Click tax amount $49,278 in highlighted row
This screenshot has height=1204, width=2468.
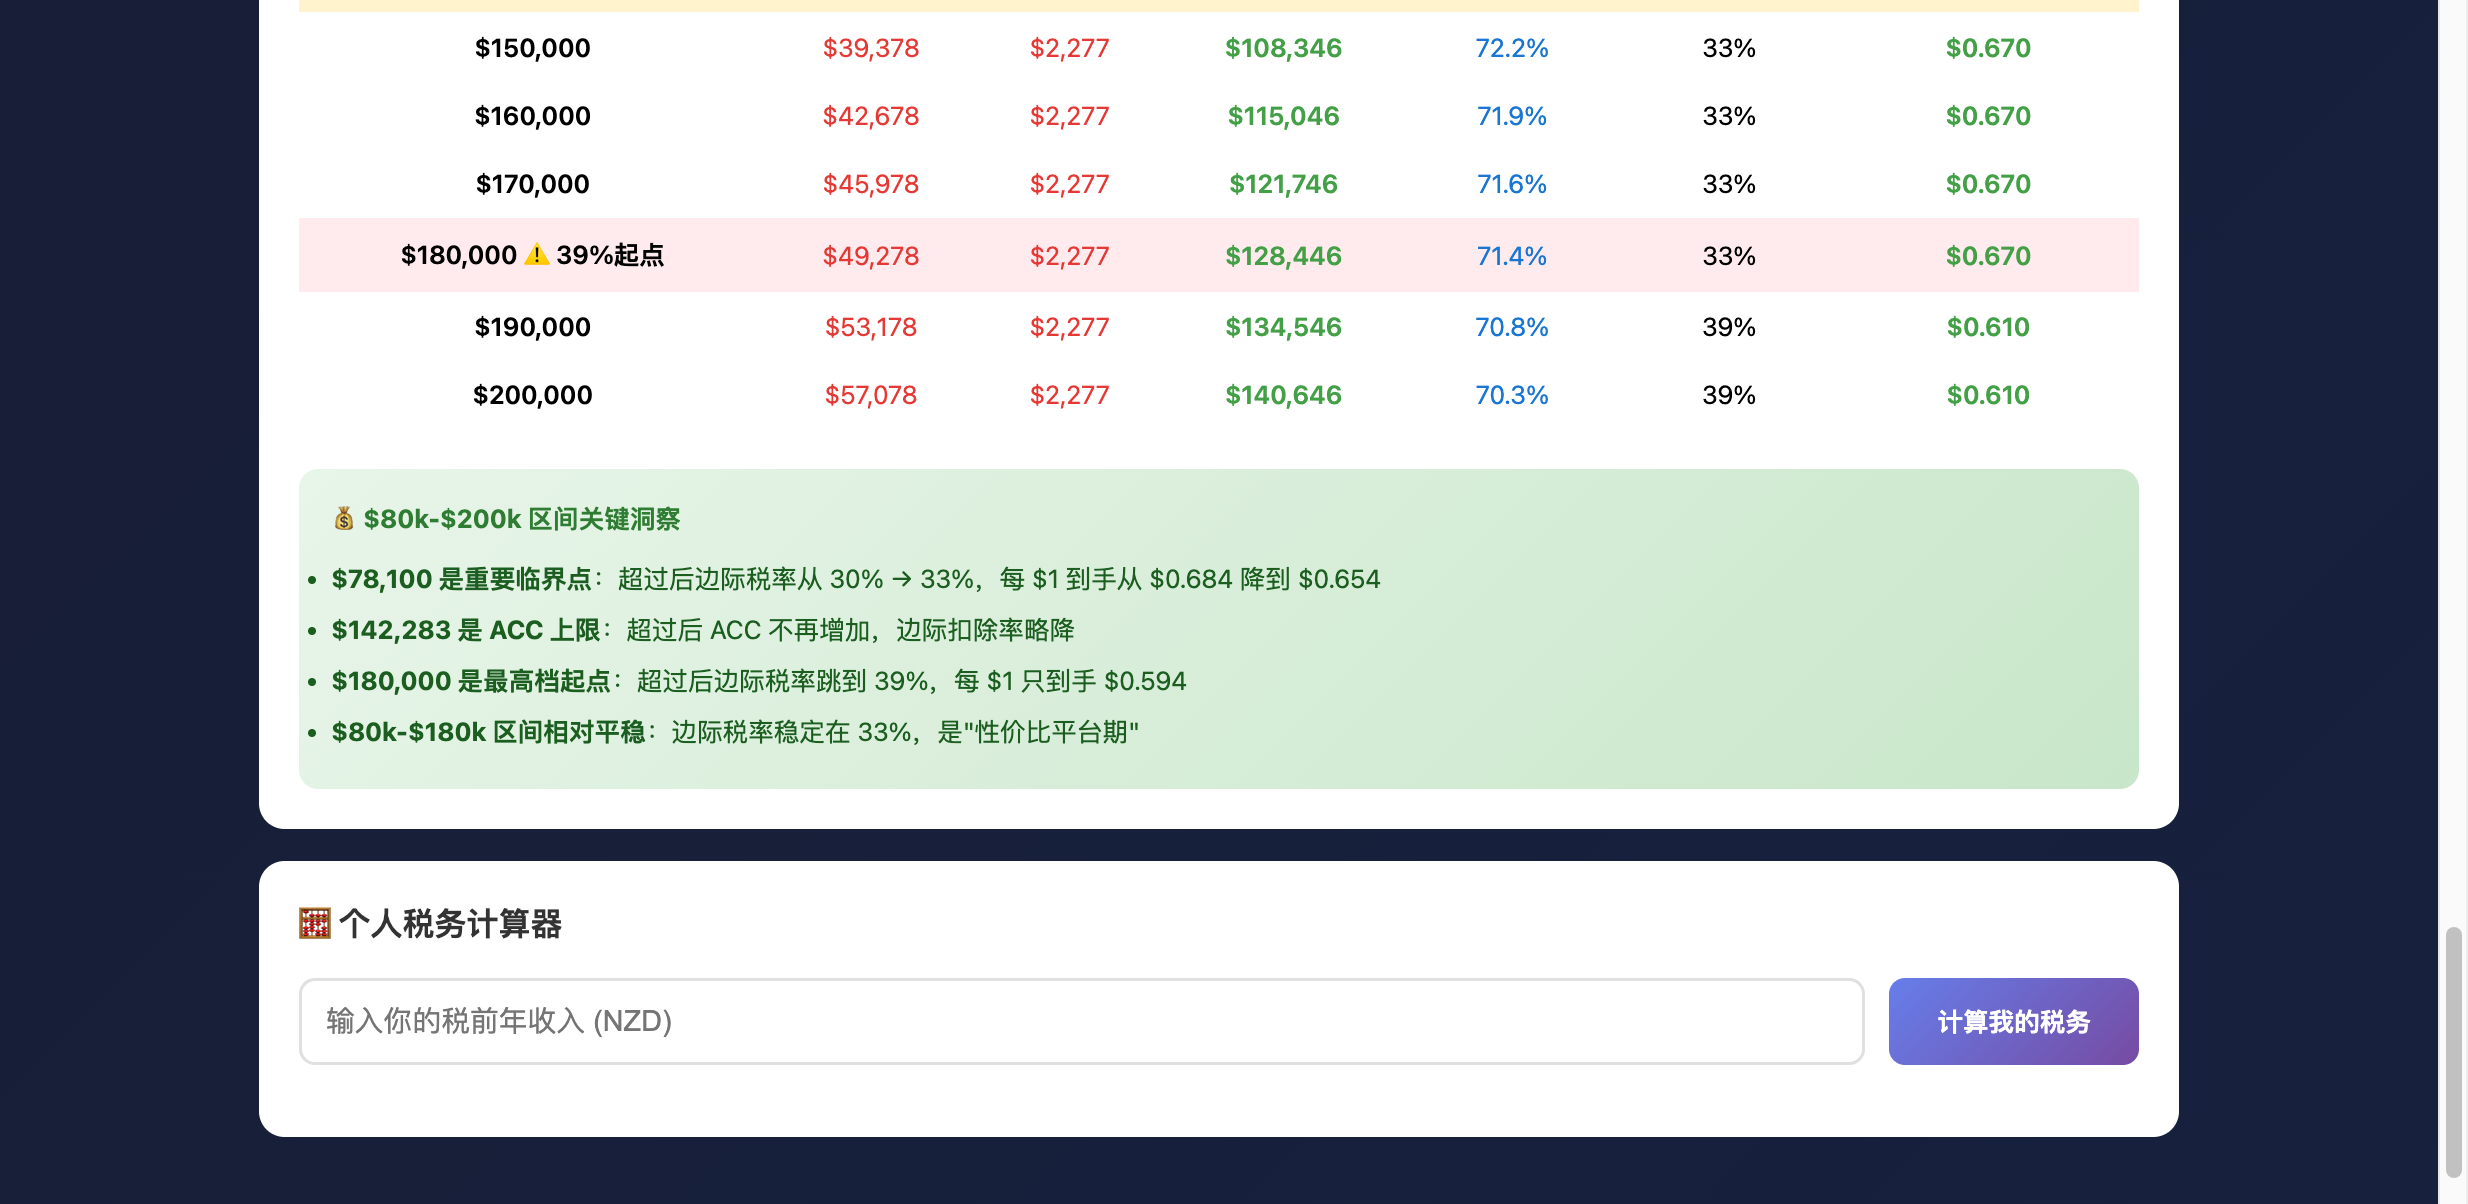click(x=870, y=256)
